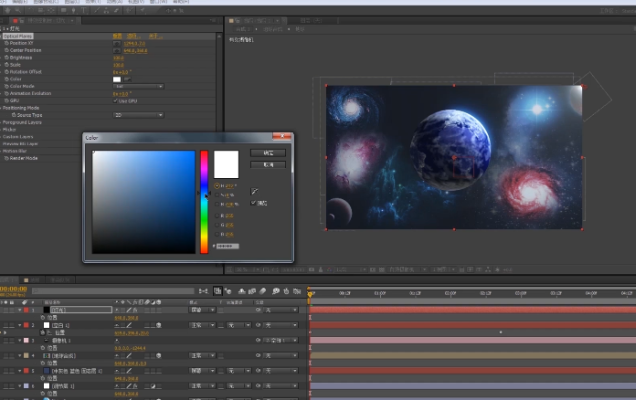
Task: Click the Center Position crosshair target icon
Action: point(117,51)
